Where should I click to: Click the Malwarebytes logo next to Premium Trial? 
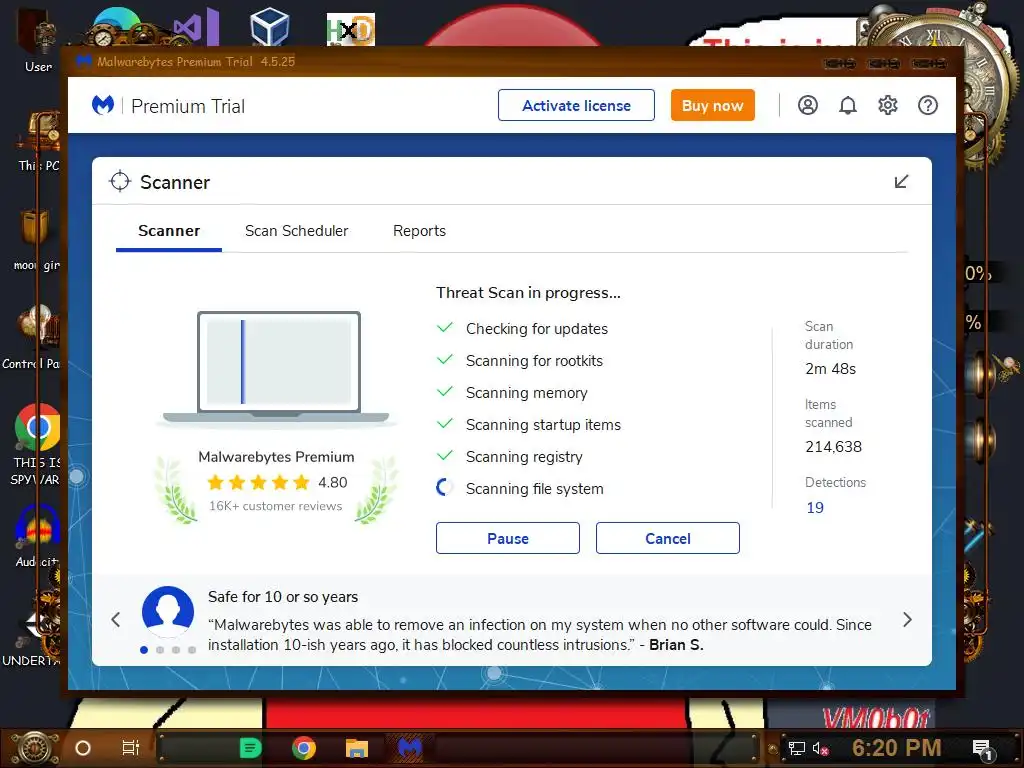point(103,105)
